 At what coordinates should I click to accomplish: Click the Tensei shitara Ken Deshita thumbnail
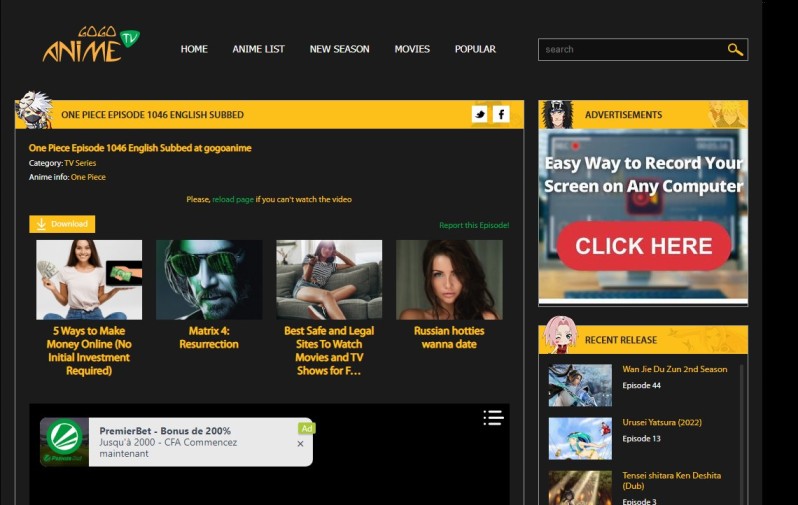click(580, 488)
